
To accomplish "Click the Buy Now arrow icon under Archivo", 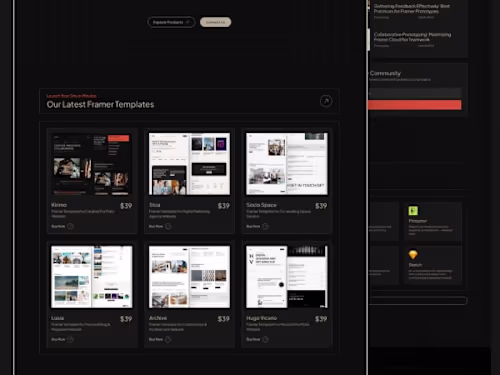I will (x=168, y=339).
